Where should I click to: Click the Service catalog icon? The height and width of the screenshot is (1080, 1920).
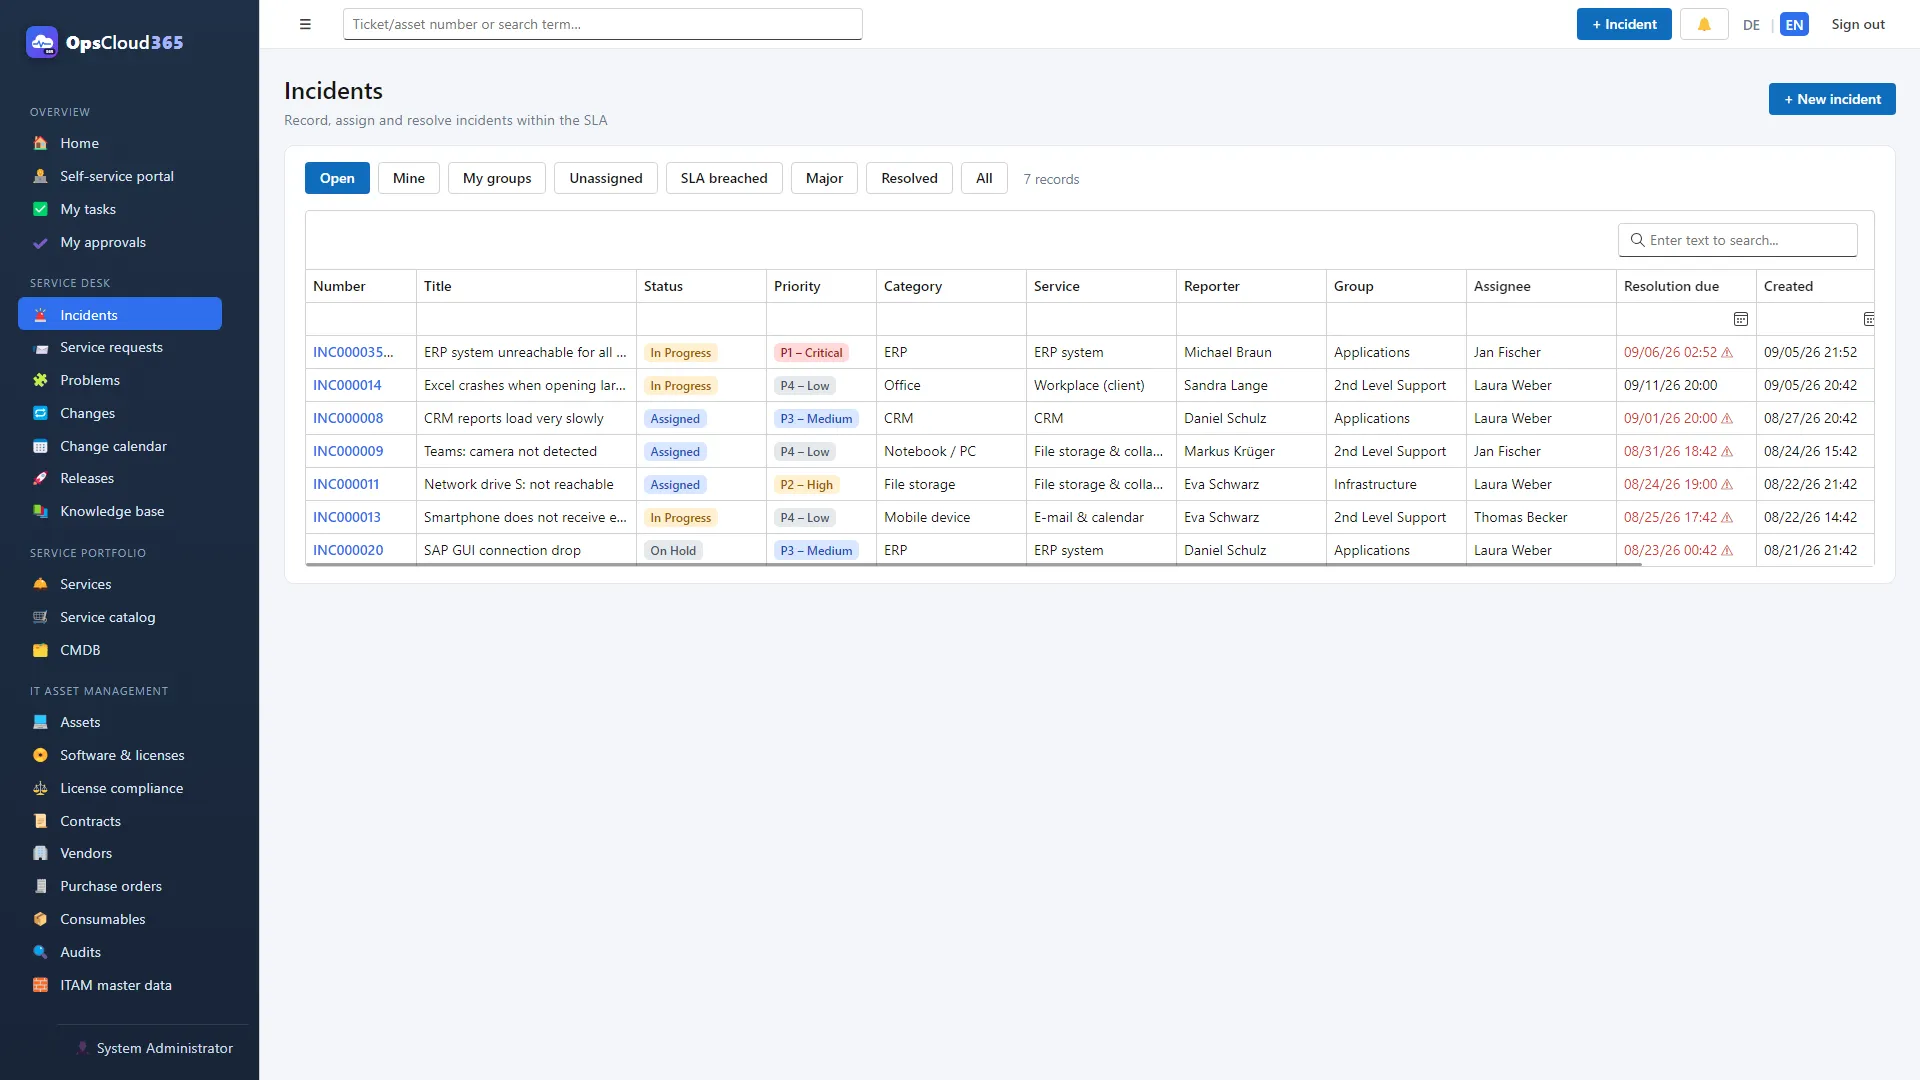pos(40,617)
